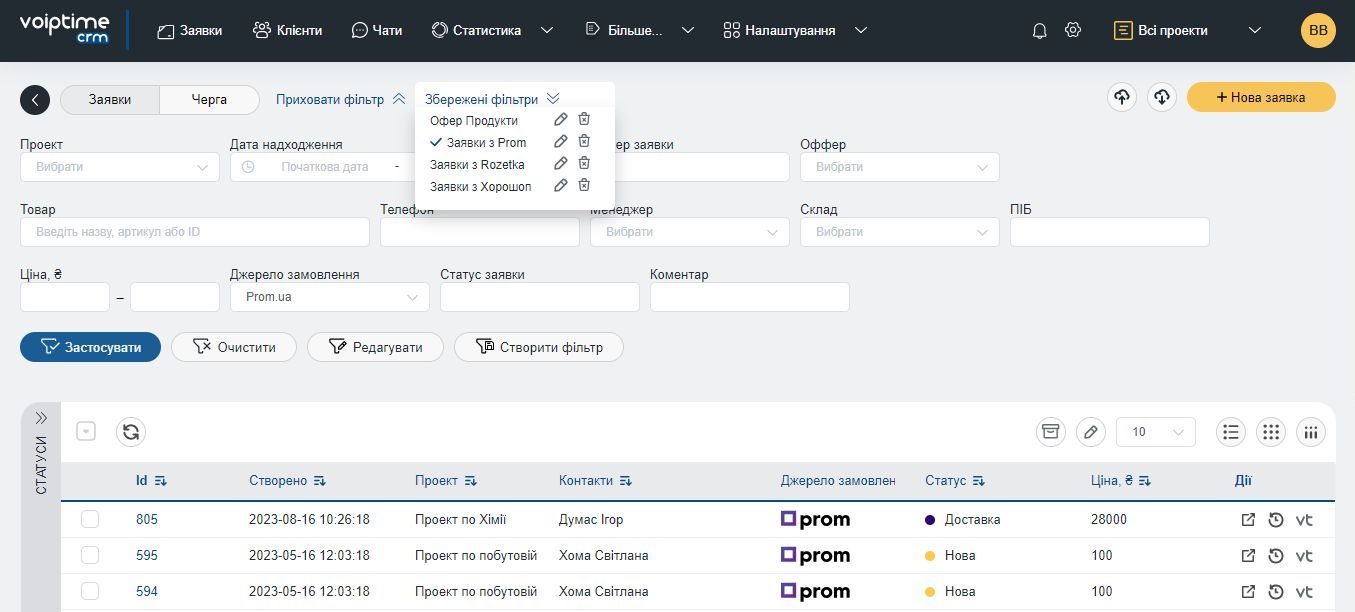The width and height of the screenshot is (1355, 612).
Task: Open Заявки in top navigation
Action: point(190,31)
